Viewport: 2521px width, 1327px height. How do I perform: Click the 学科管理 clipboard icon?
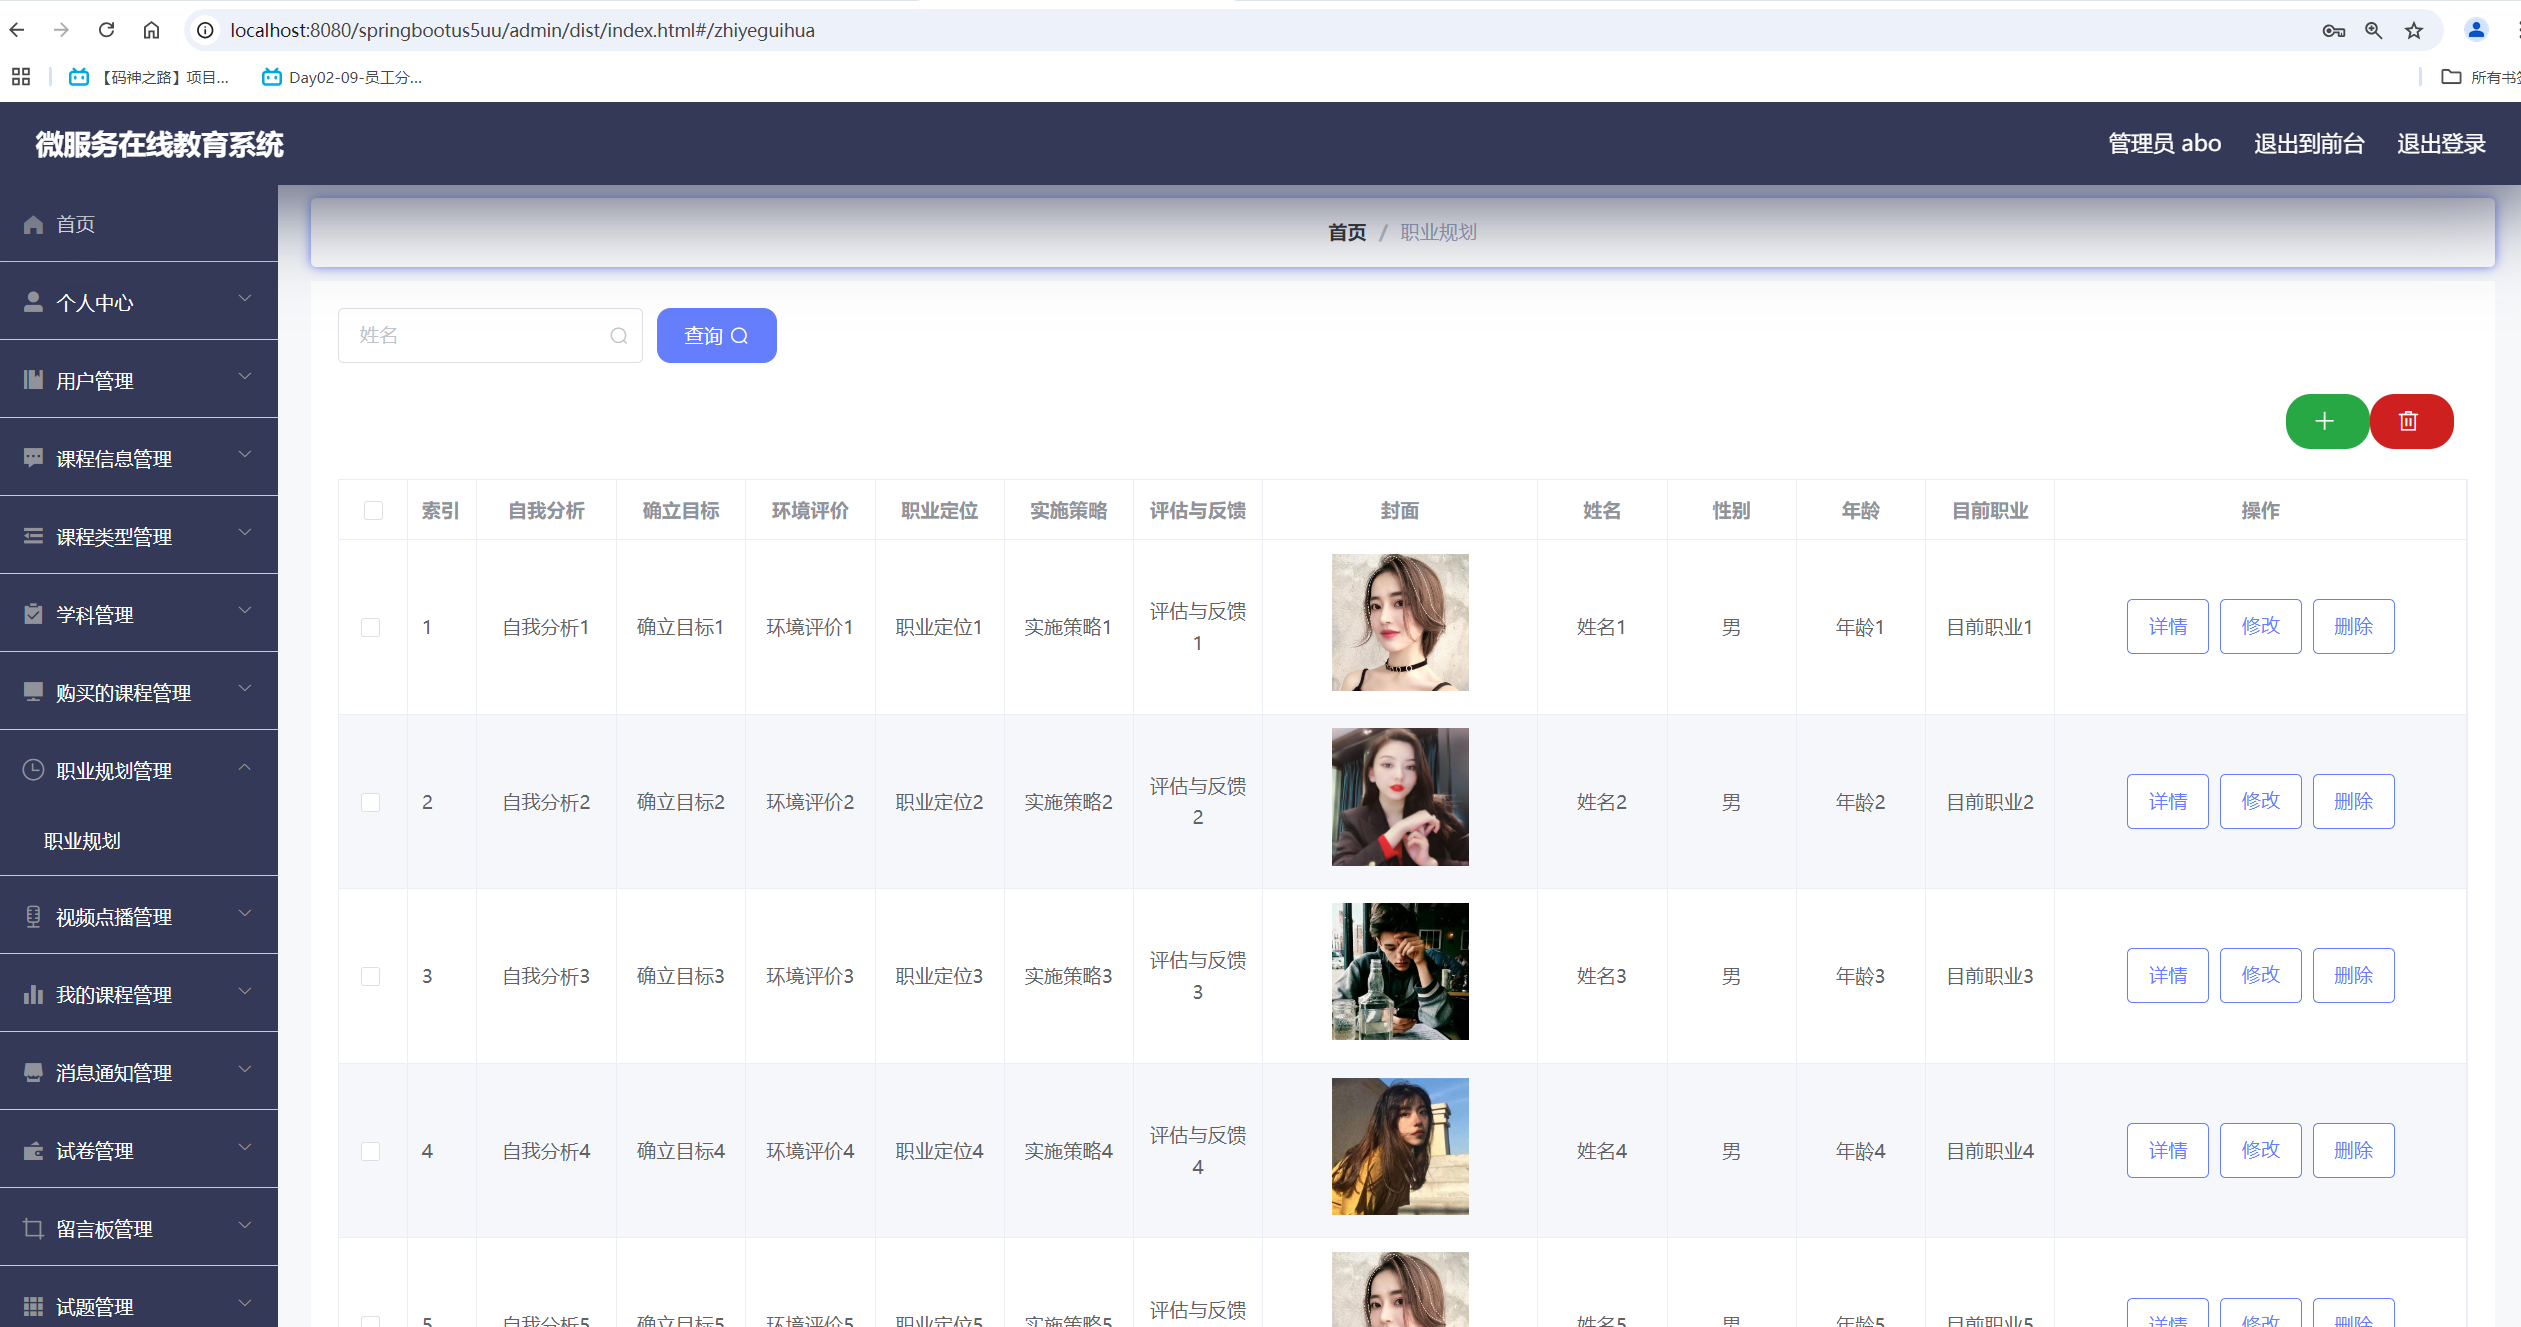point(33,614)
